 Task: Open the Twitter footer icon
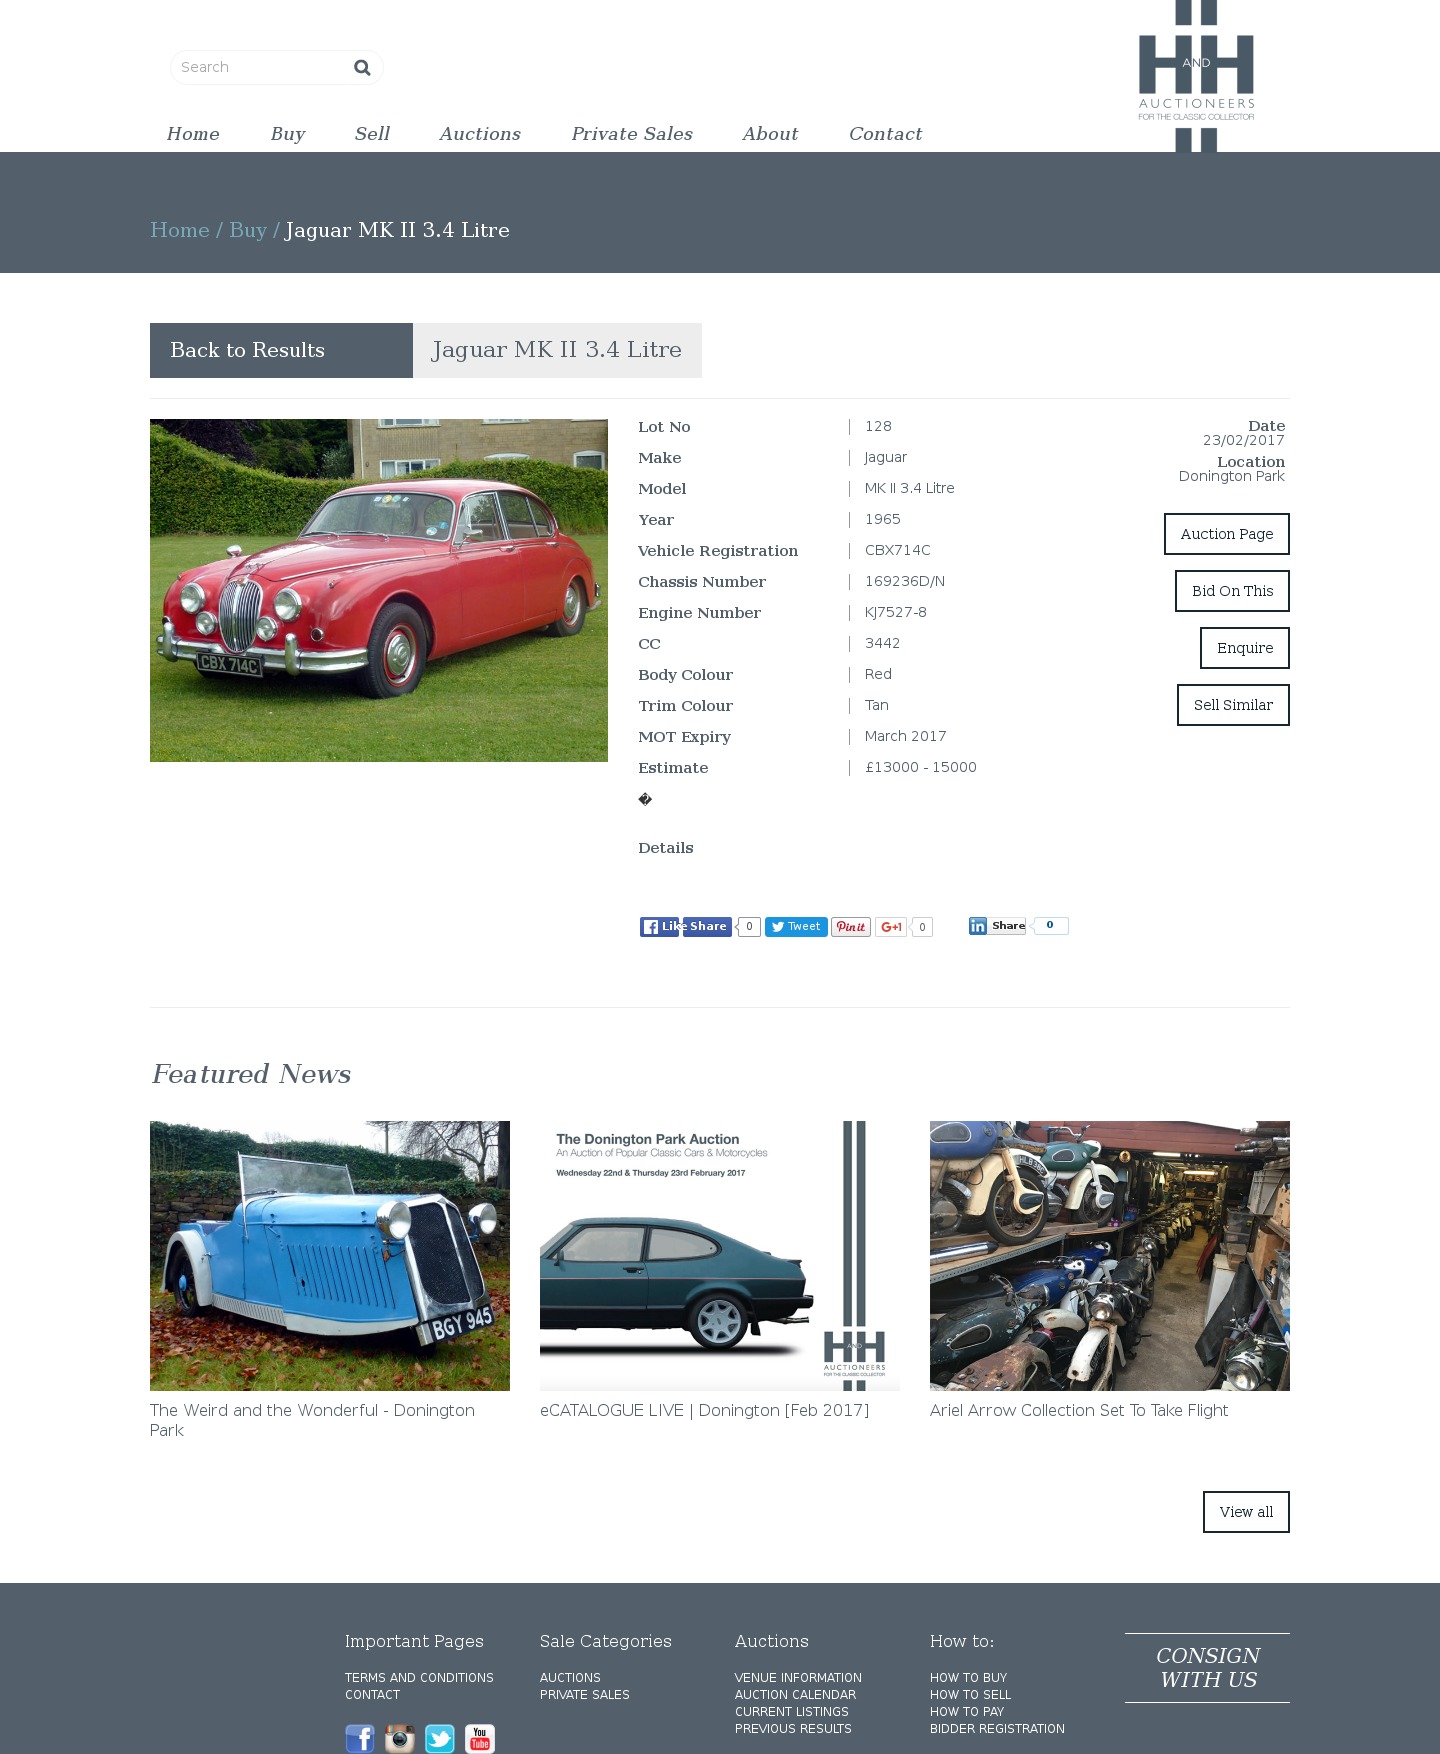(440, 1739)
